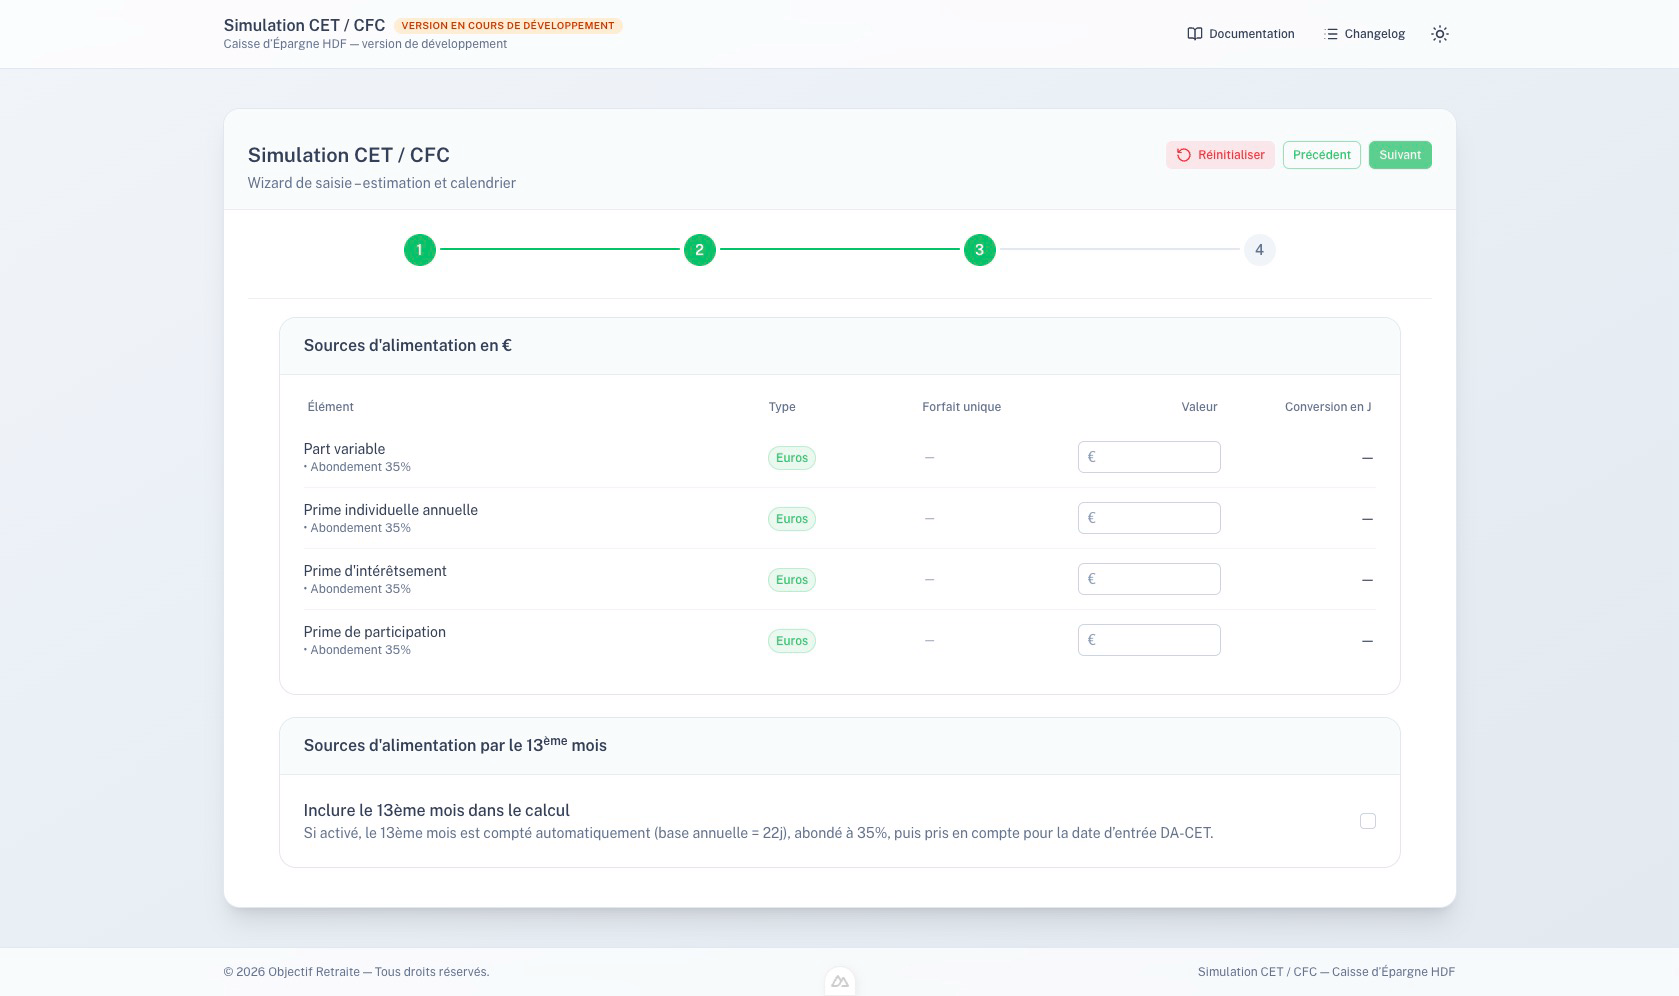
Task: Select the 'Euros' badge for Prime individuelle annuelle
Action: pyautogui.click(x=791, y=518)
